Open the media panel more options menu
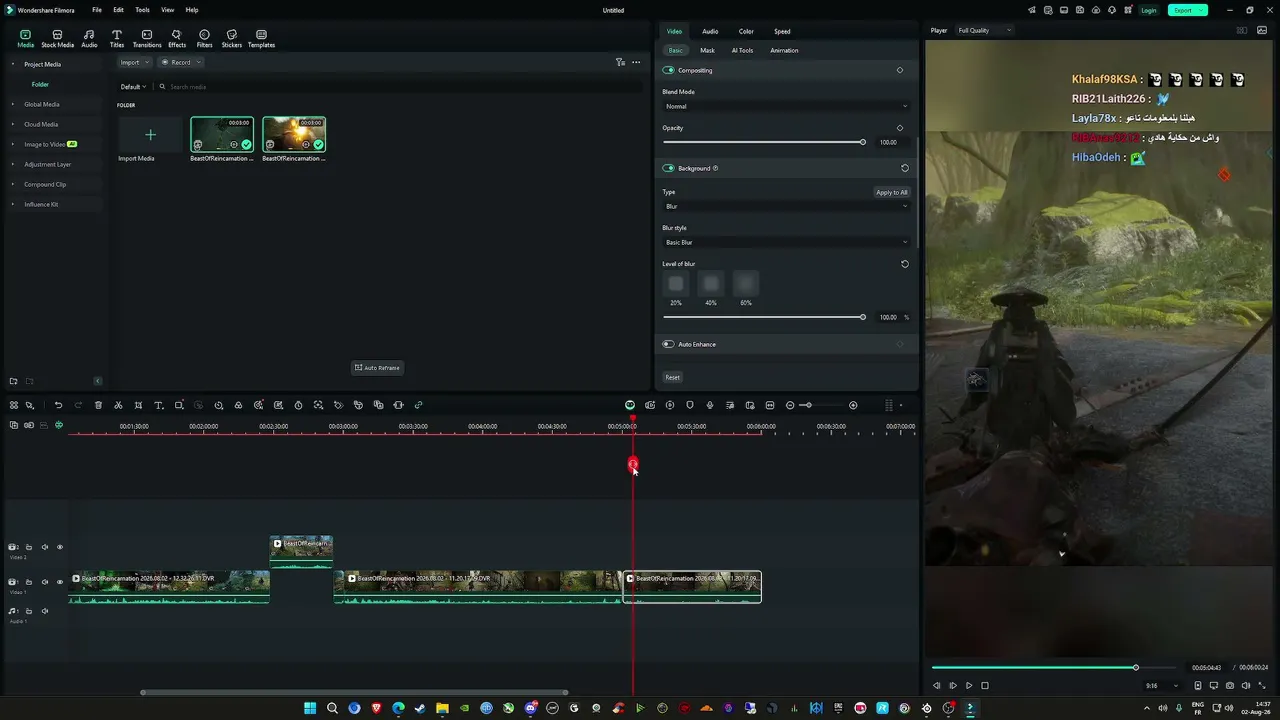Image resolution: width=1280 pixels, height=720 pixels. pyautogui.click(x=636, y=62)
